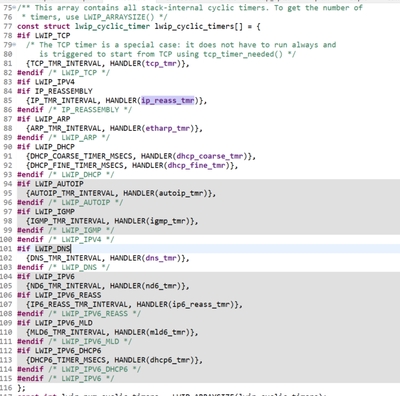The image size is (400, 396).
Task: Click LWIP_TCP in the #if on line 78
Action: 53,35
